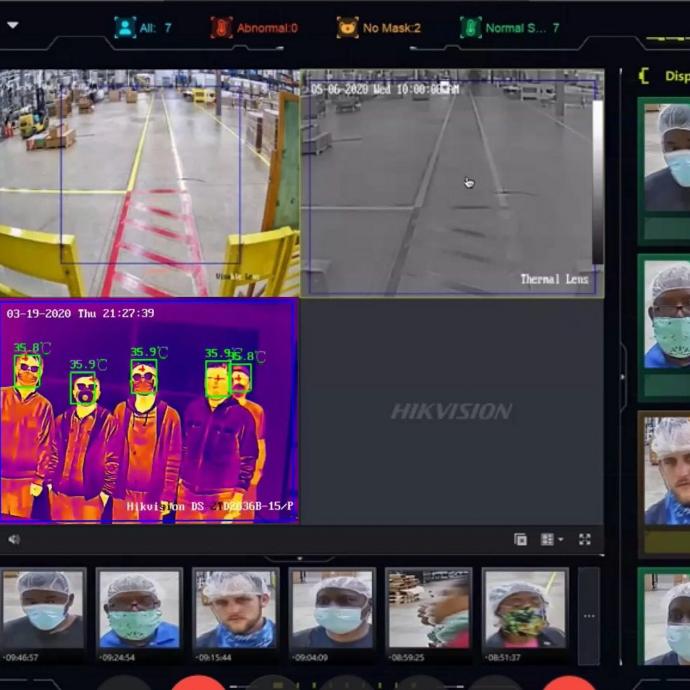Click the orange No Mask icon
This screenshot has width=690, height=690.
[347, 27]
